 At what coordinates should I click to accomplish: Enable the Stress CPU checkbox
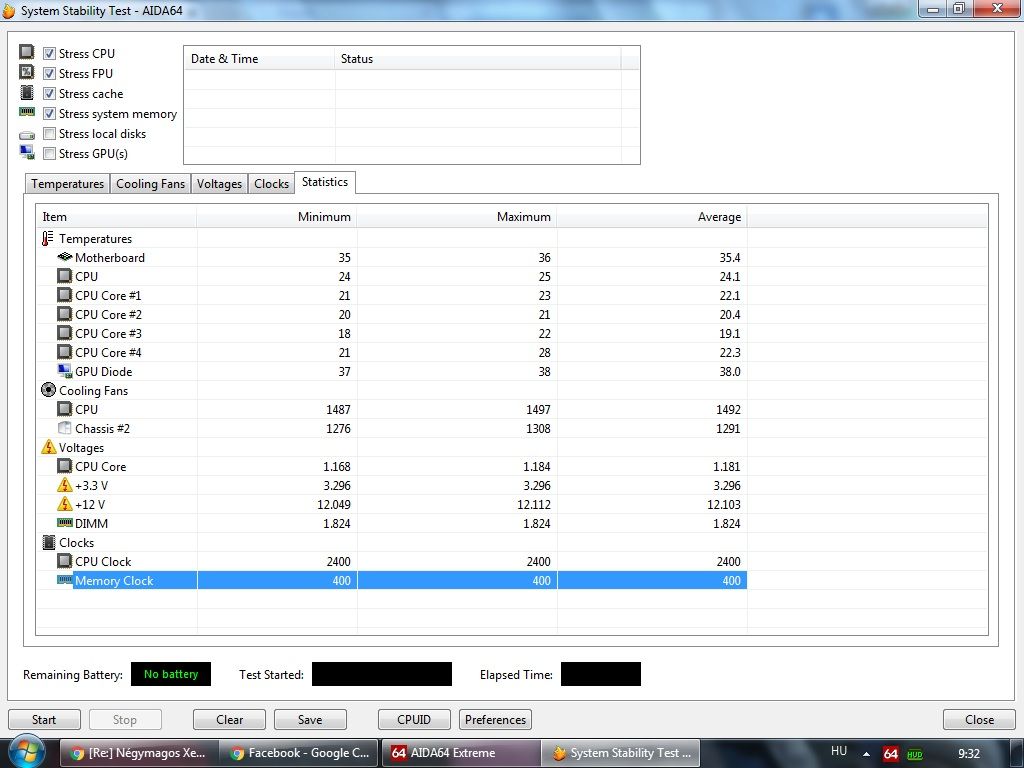(x=49, y=54)
